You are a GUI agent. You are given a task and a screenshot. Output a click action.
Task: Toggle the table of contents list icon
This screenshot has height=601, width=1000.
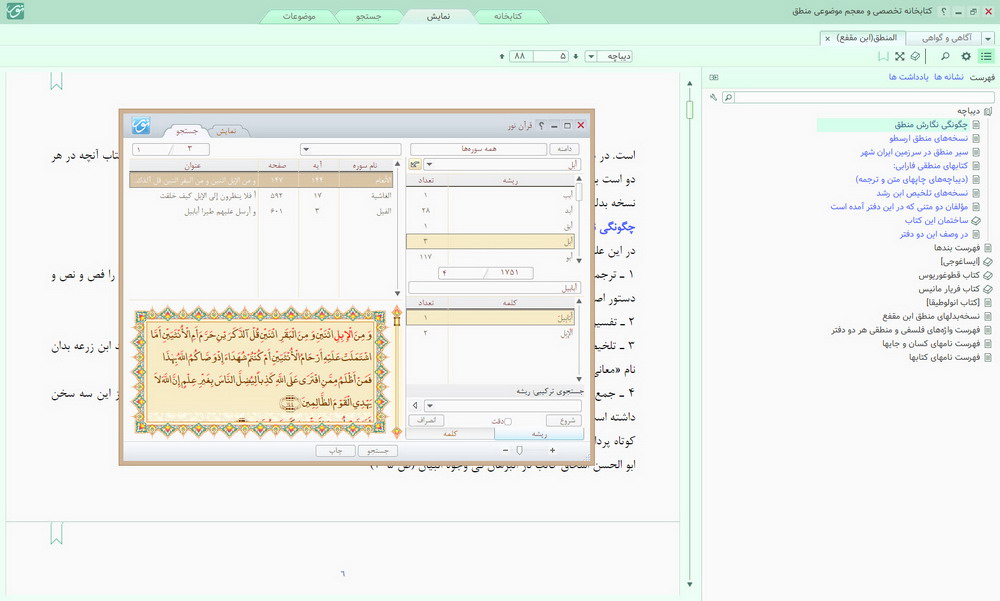point(986,56)
